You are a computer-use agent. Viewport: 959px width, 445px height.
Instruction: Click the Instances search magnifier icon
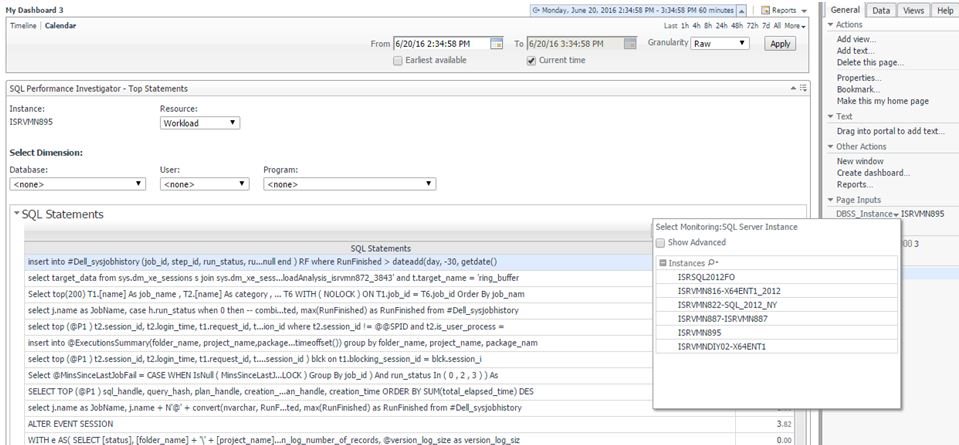[713, 263]
